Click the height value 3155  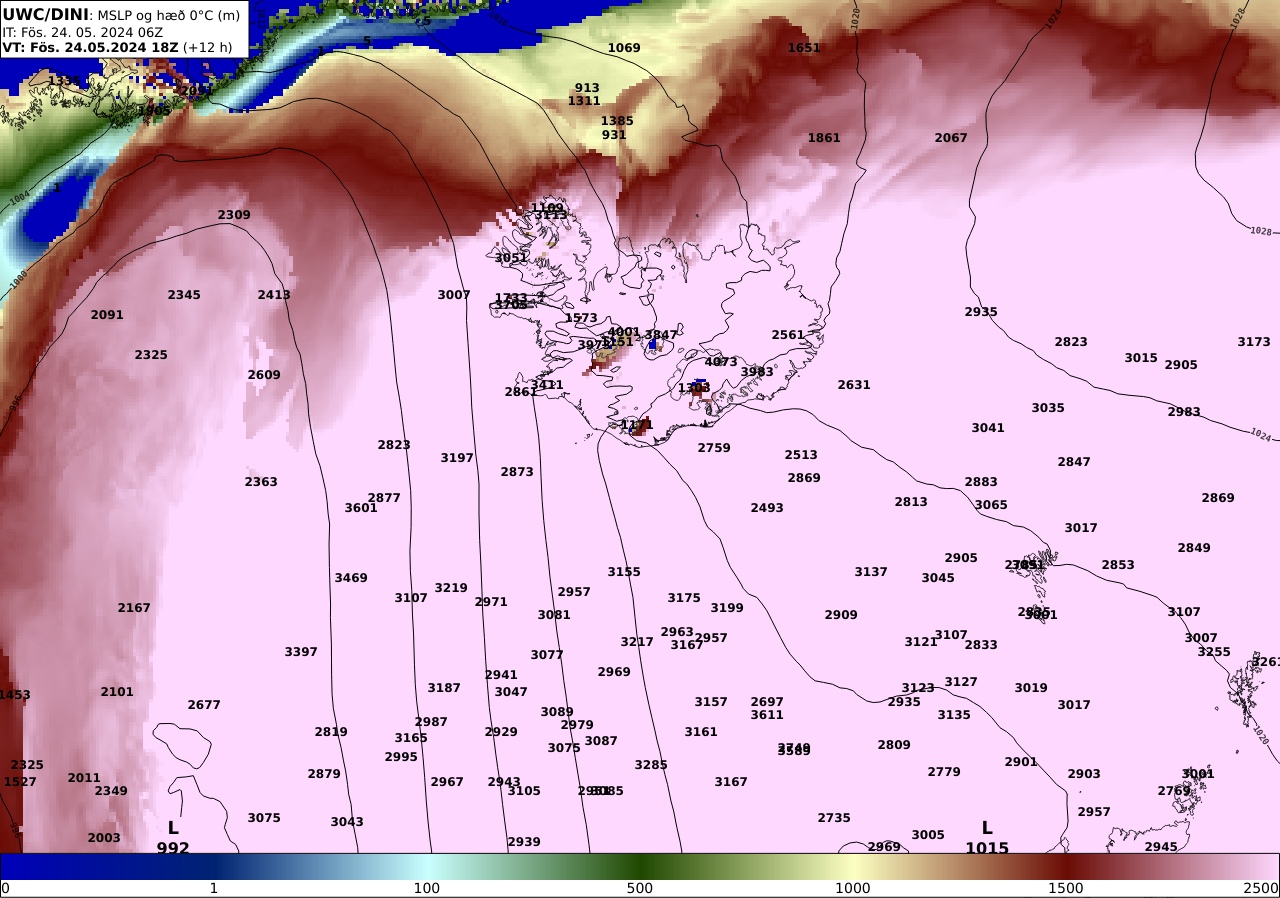click(624, 572)
